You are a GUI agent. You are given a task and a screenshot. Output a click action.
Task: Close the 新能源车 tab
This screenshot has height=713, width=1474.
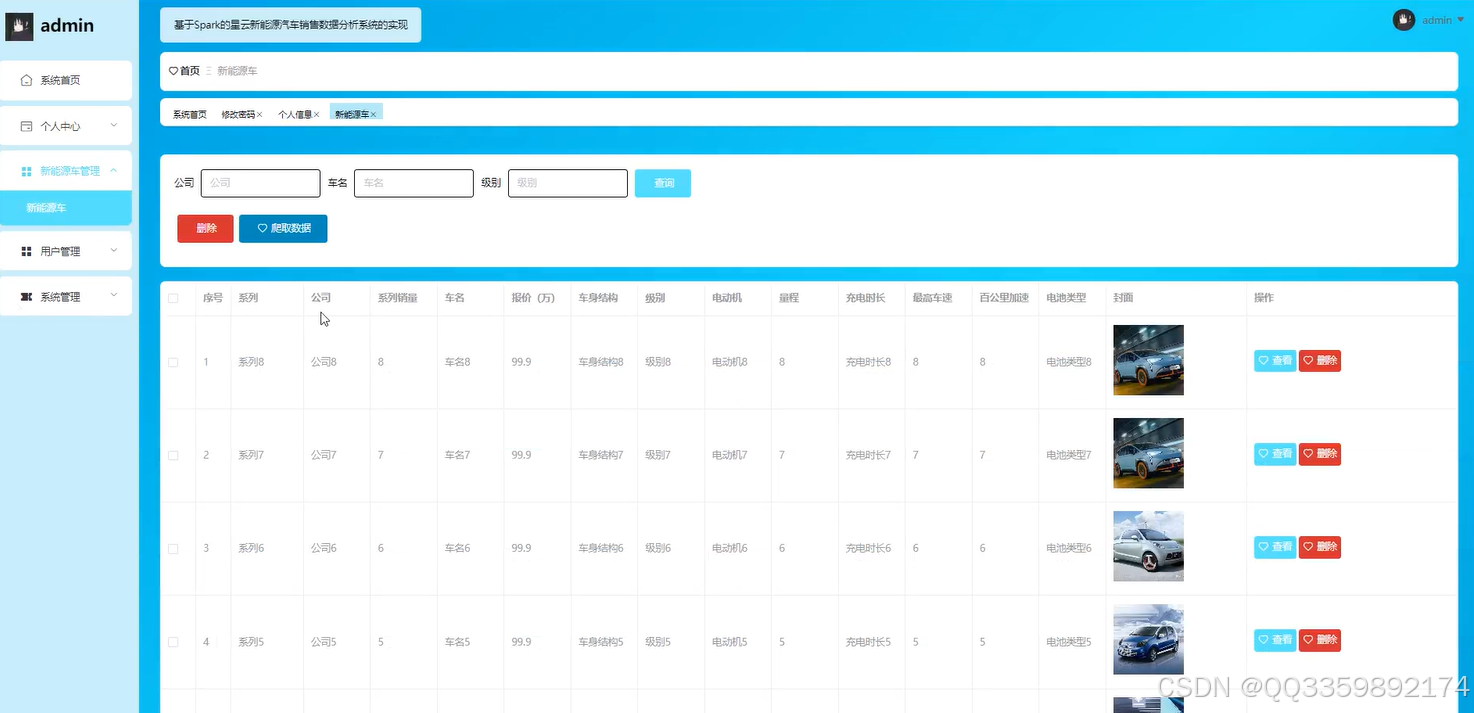[x=374, y=115]
